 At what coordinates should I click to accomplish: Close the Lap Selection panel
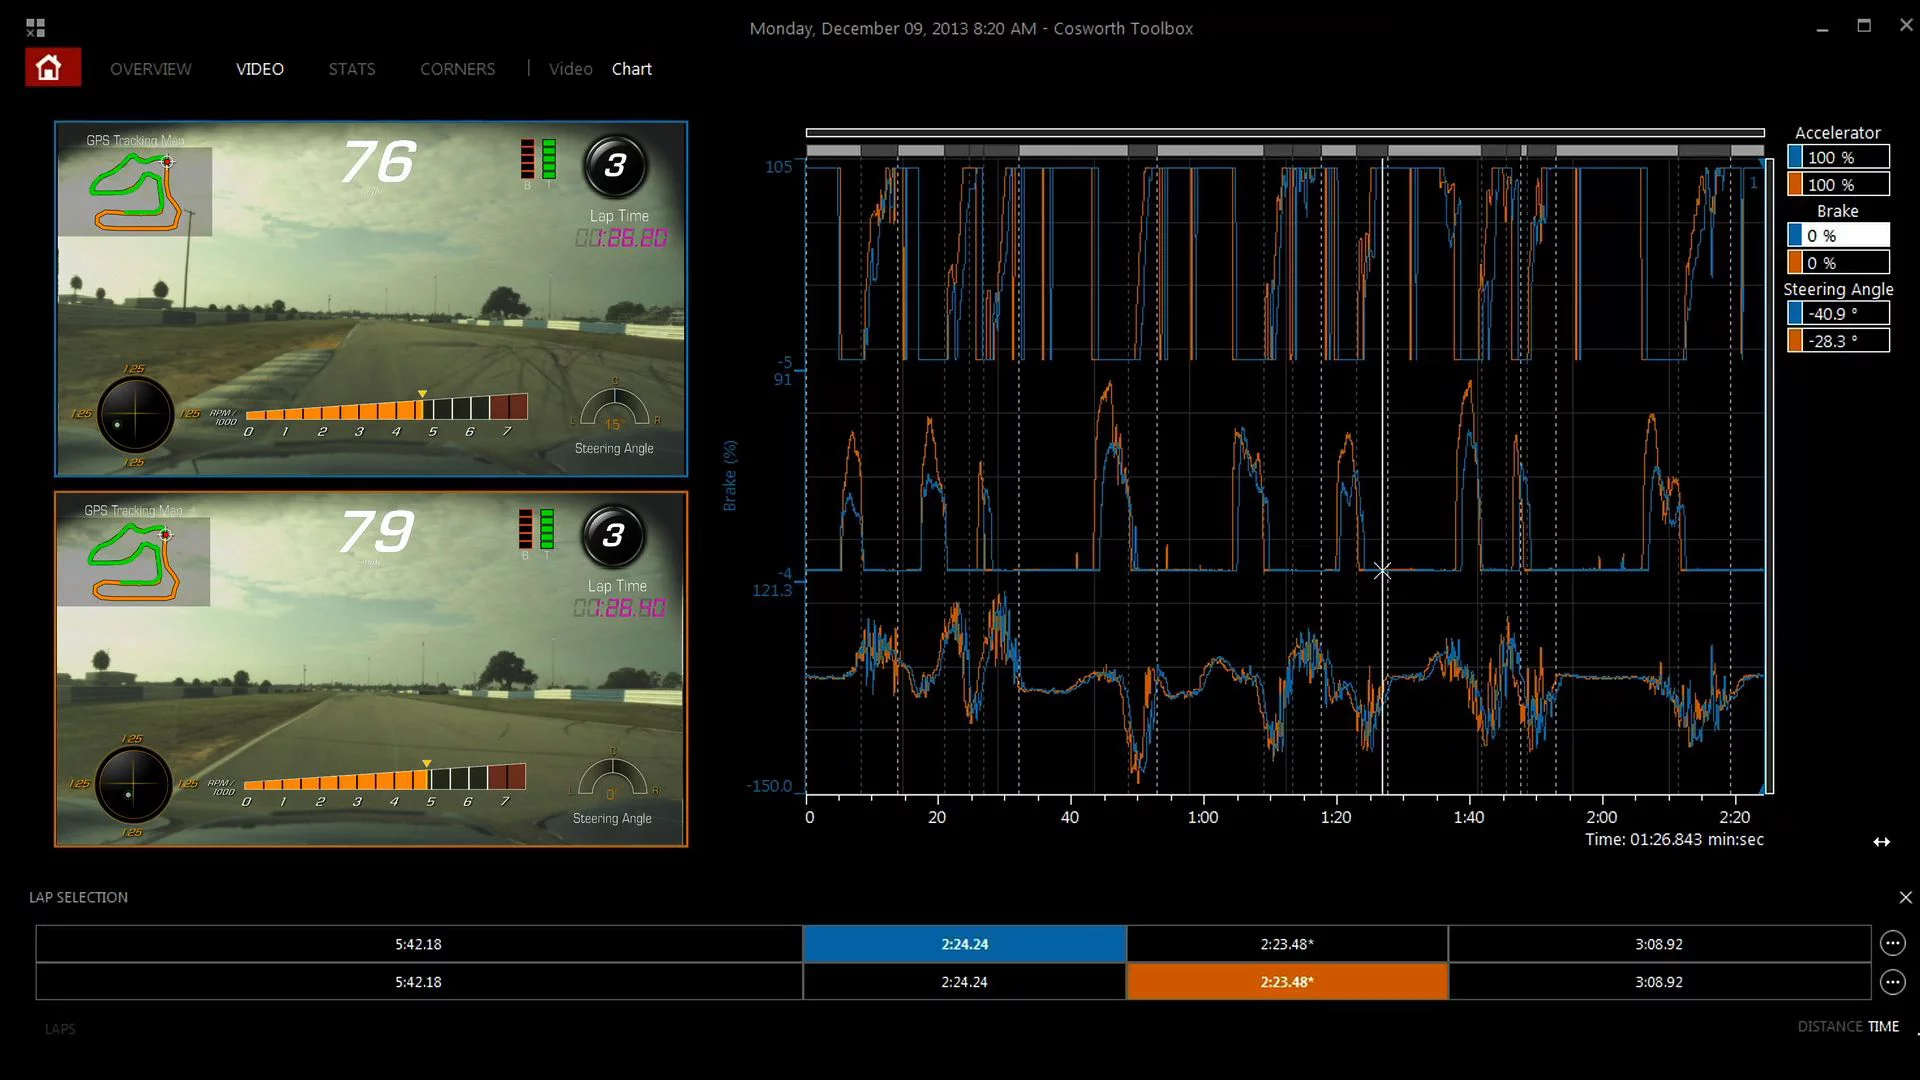pyautogui.click(x=1904, y=897)
